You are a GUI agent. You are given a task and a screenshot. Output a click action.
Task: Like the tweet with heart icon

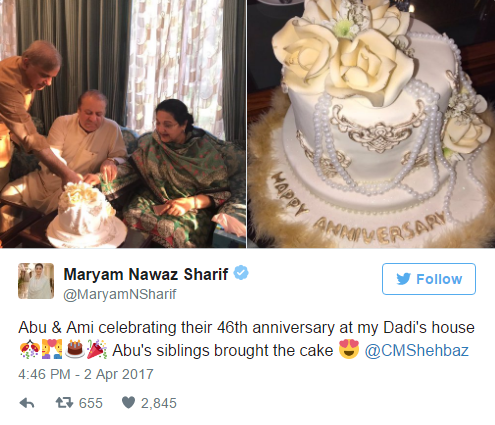click(x=128, y=403)
